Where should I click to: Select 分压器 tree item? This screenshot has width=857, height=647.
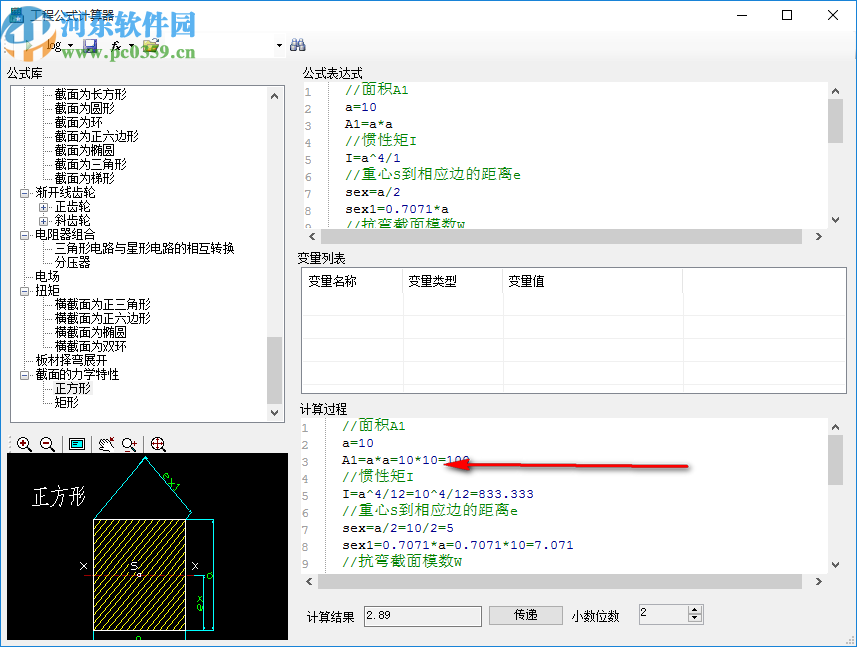point(73,262)
